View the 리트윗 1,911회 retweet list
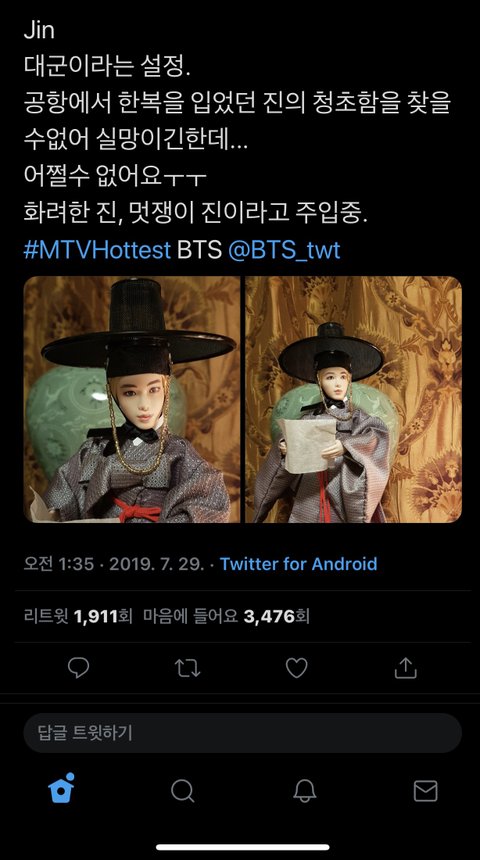Screen dimensions: 480x860 pos(78,616)
